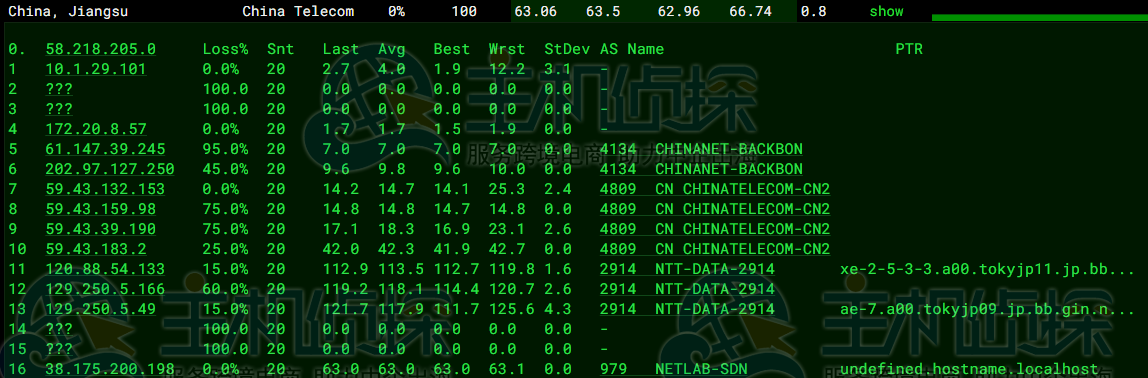Open IP link 59.43.39.190

tap(100, 229)
